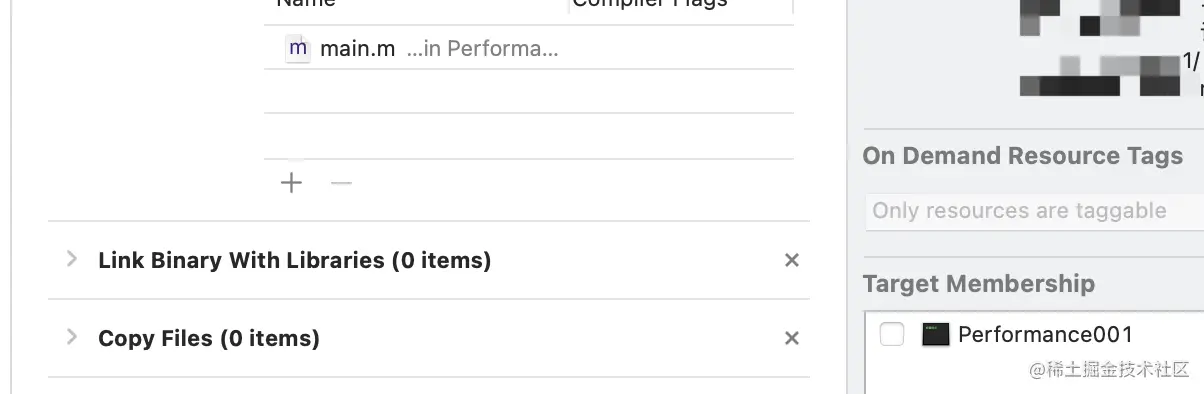Click the pixelated preview thumbnail
This screenshot has height=394, width=1204.
[1101, 48]
